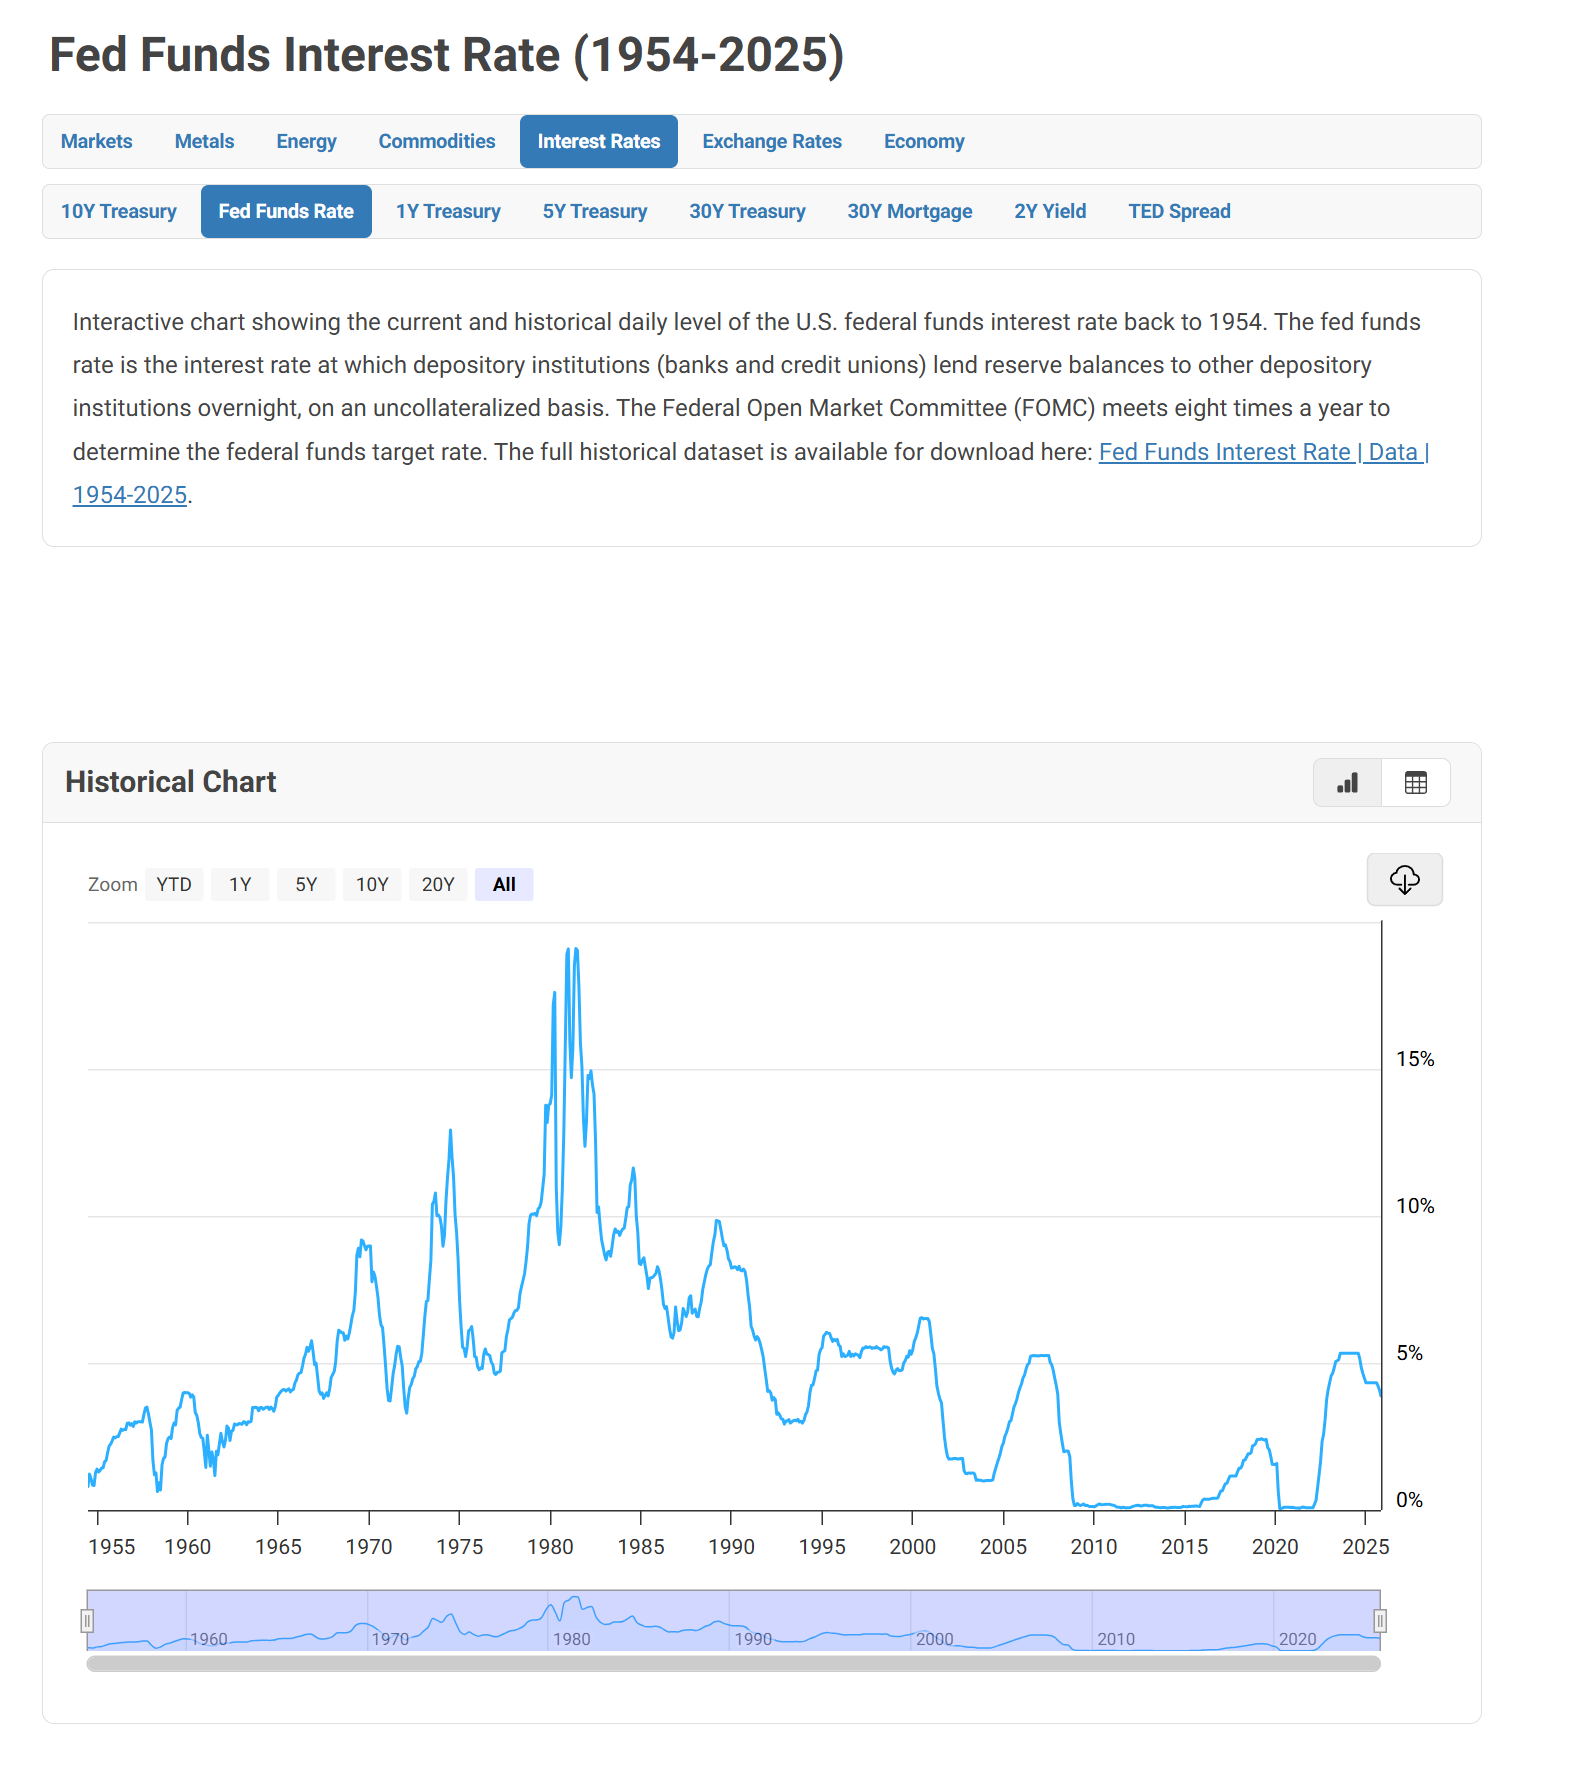The image size is (1585, 1771).
Task: Open the Metals tab
Action: point(204,141)
